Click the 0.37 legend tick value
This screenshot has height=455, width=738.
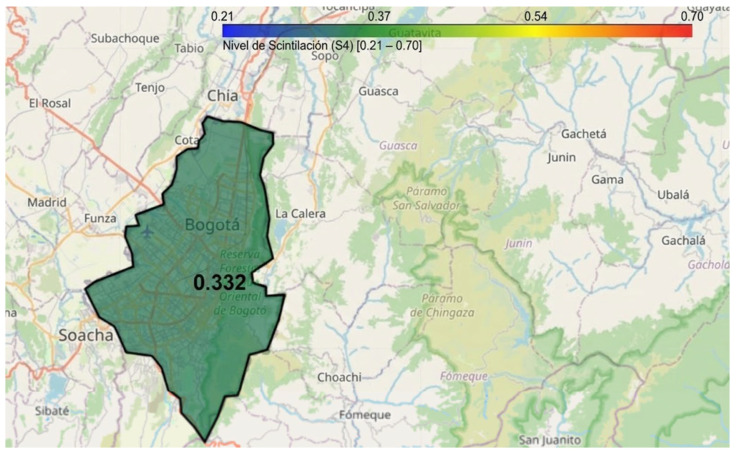tap(379, 16)
